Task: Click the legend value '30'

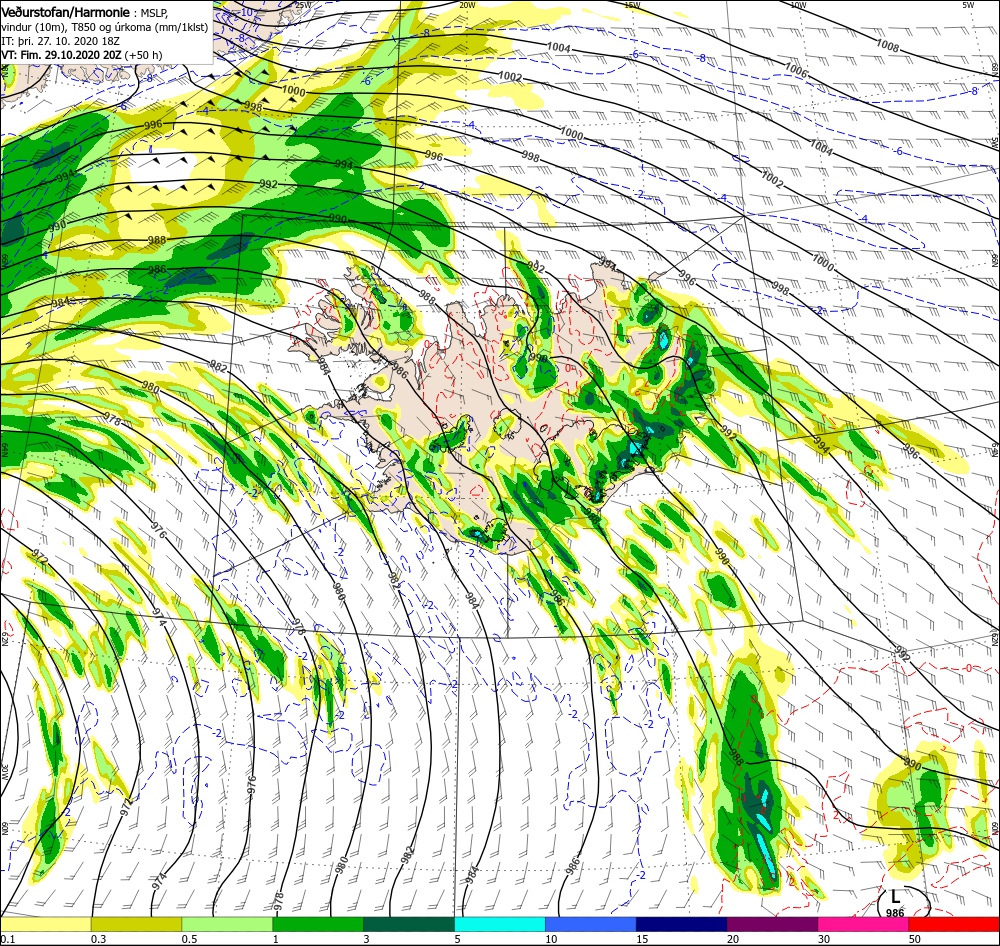Action: [x=824, y=938]
